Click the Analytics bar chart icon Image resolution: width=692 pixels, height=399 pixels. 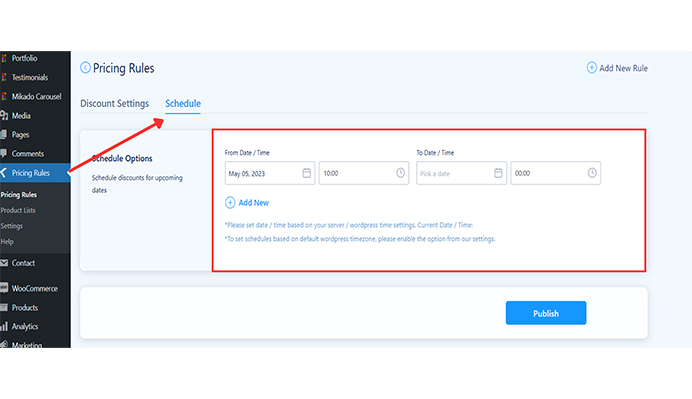[x=4, y=327]
